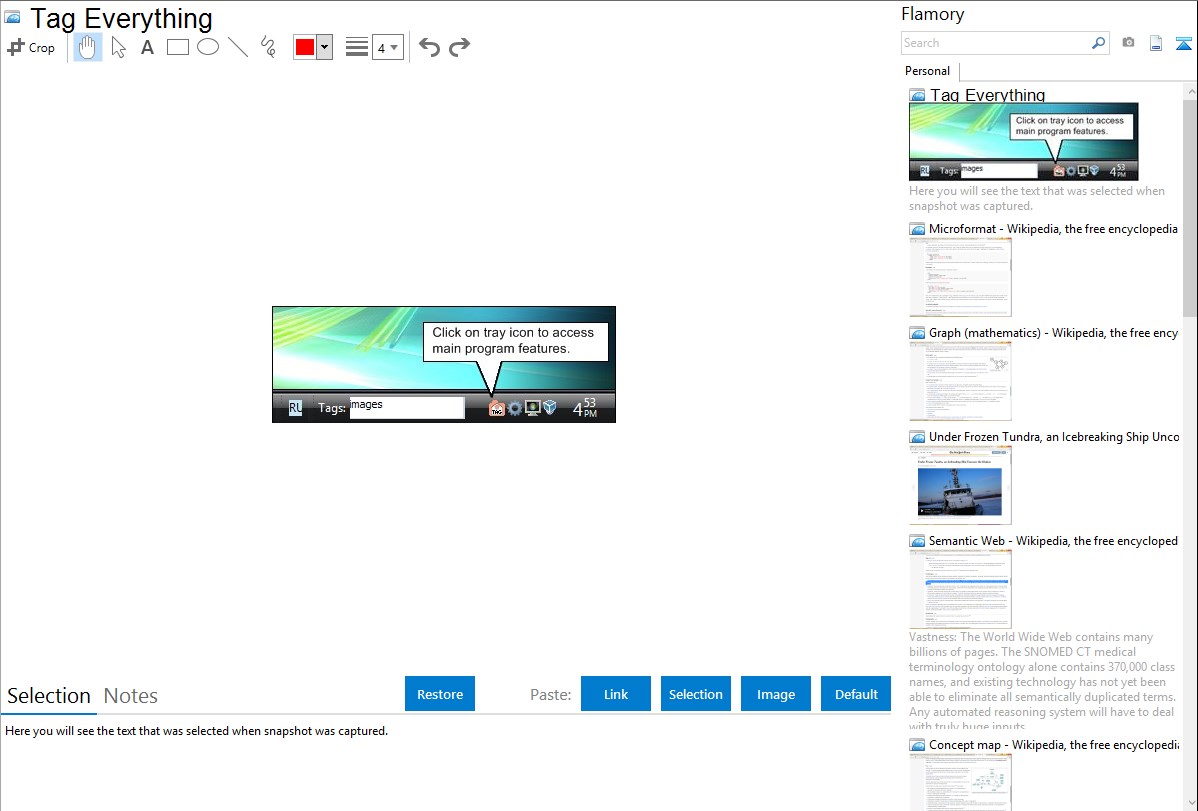Click the red color swatch
Image resolution: width=1198 pixels, height=811 pixels.
pos(305,47)
